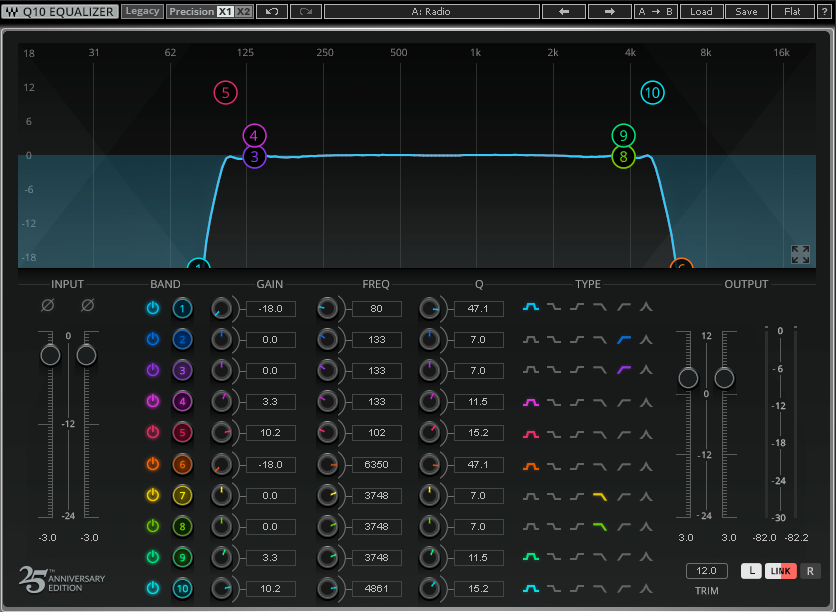Click band 8 node on the EQ graph
The image size is (836, 612).
[623, 157]
